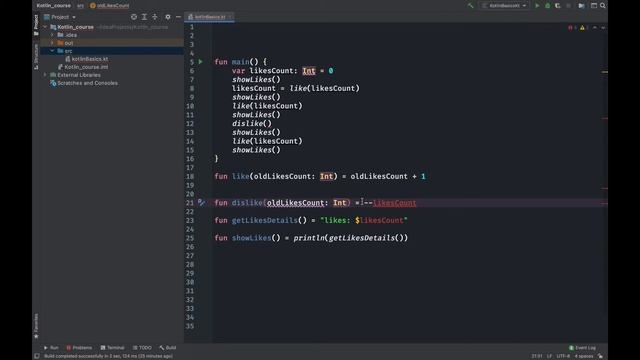
Task: Start debugging with the green bug icon
Action: [x=548, y=6]
